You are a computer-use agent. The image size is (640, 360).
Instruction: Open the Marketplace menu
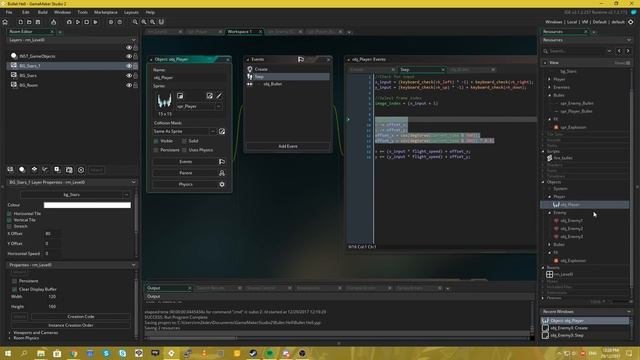coord(106,12)
